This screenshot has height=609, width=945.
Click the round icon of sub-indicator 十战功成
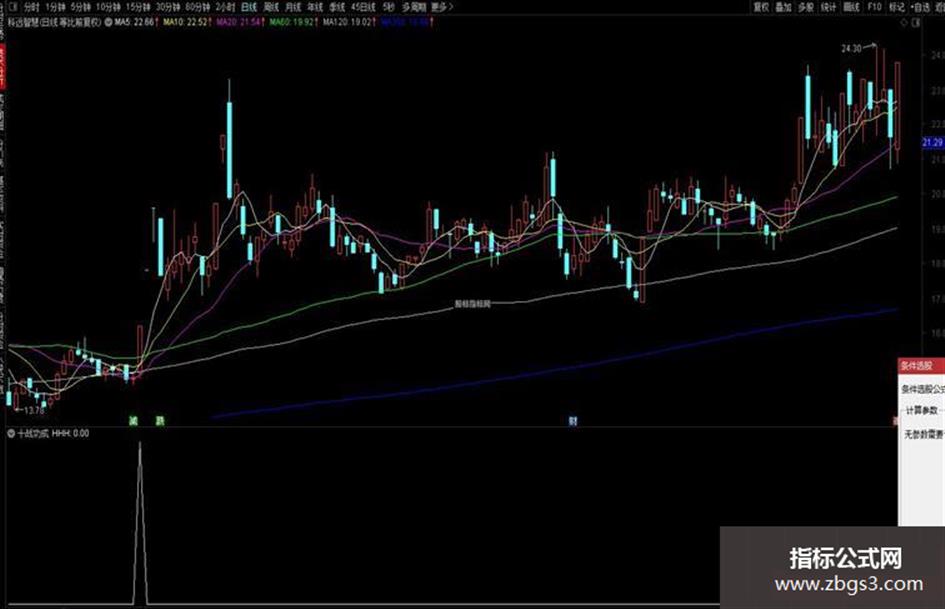[11, 433]
